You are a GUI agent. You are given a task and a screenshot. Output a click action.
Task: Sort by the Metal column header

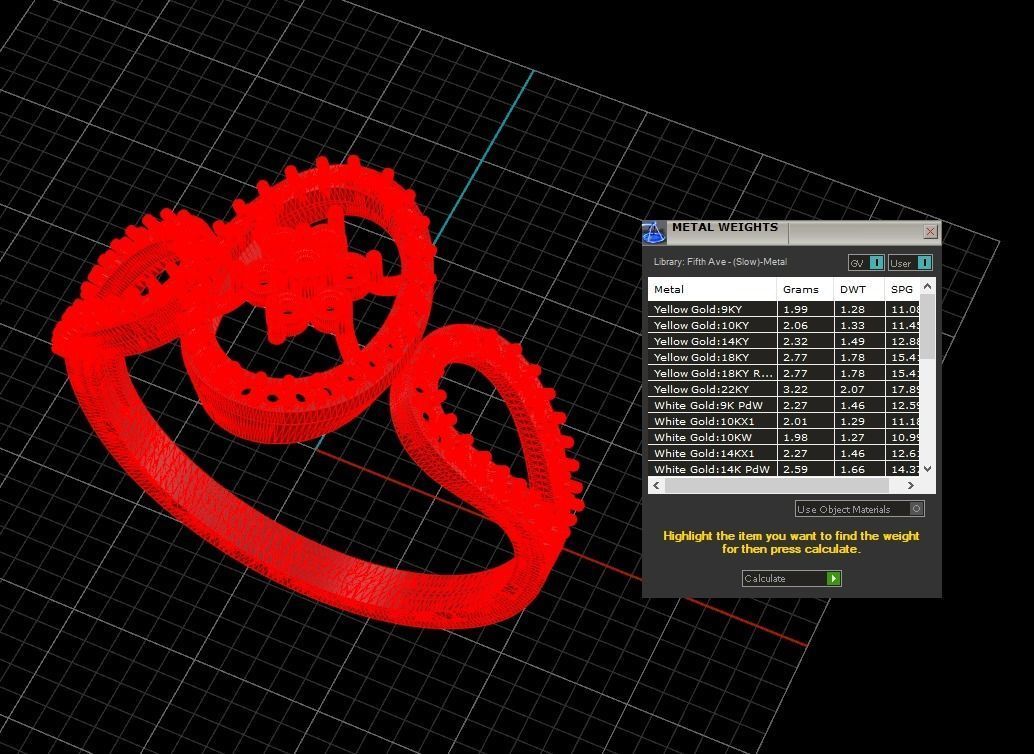[712, 289]
